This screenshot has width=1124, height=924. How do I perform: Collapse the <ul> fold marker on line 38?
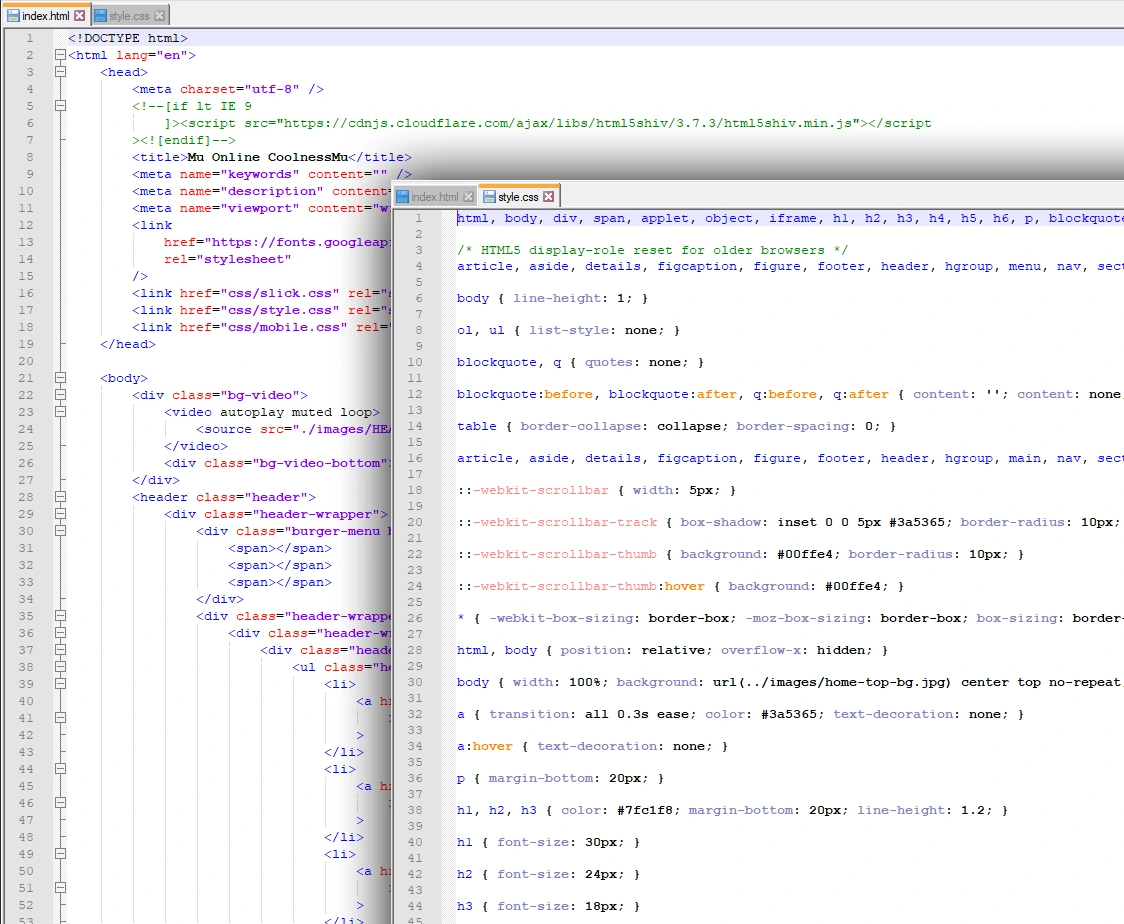click(60, 667)
